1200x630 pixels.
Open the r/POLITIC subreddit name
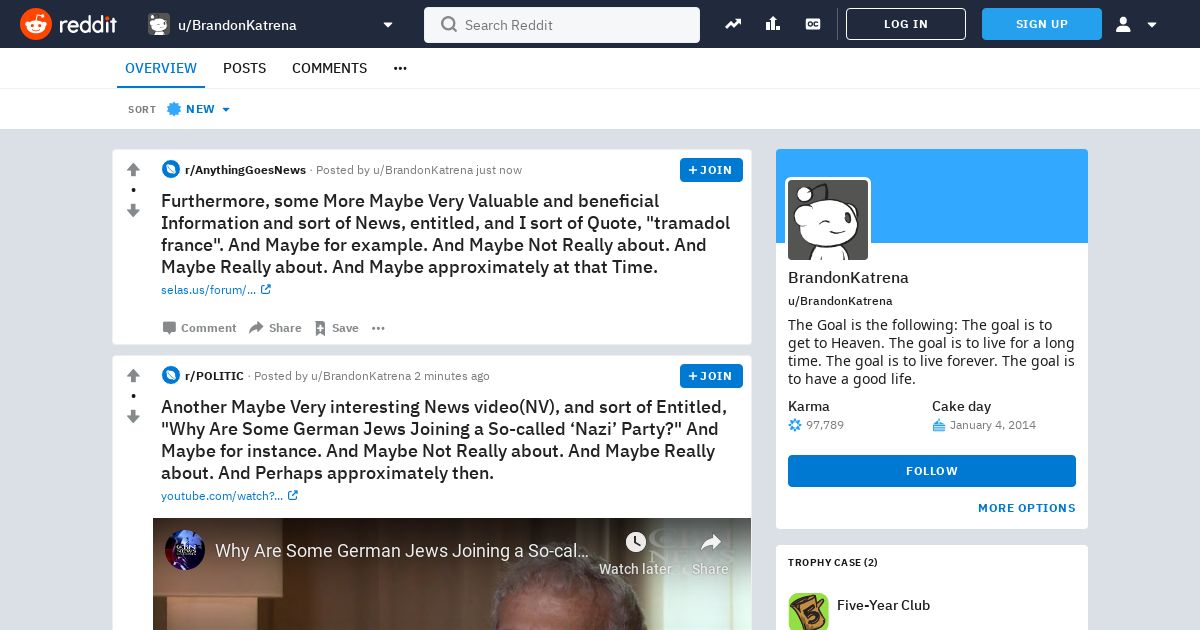(214, 376)
